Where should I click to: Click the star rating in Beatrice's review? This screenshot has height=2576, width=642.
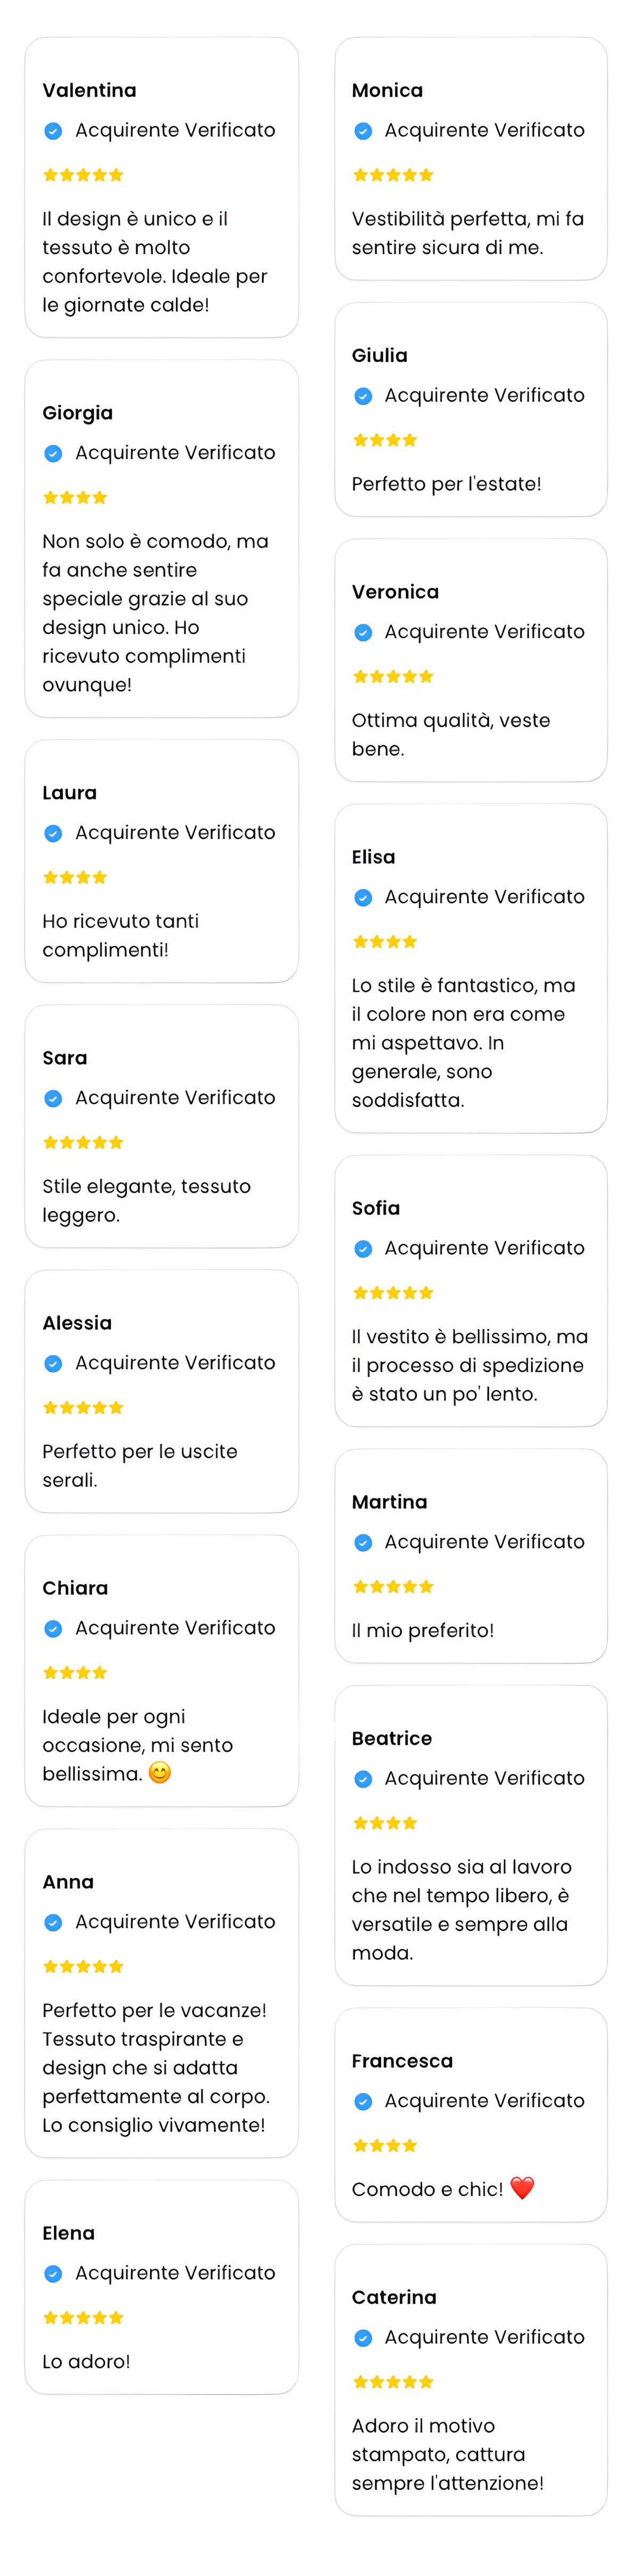[x=385, y=1824]
